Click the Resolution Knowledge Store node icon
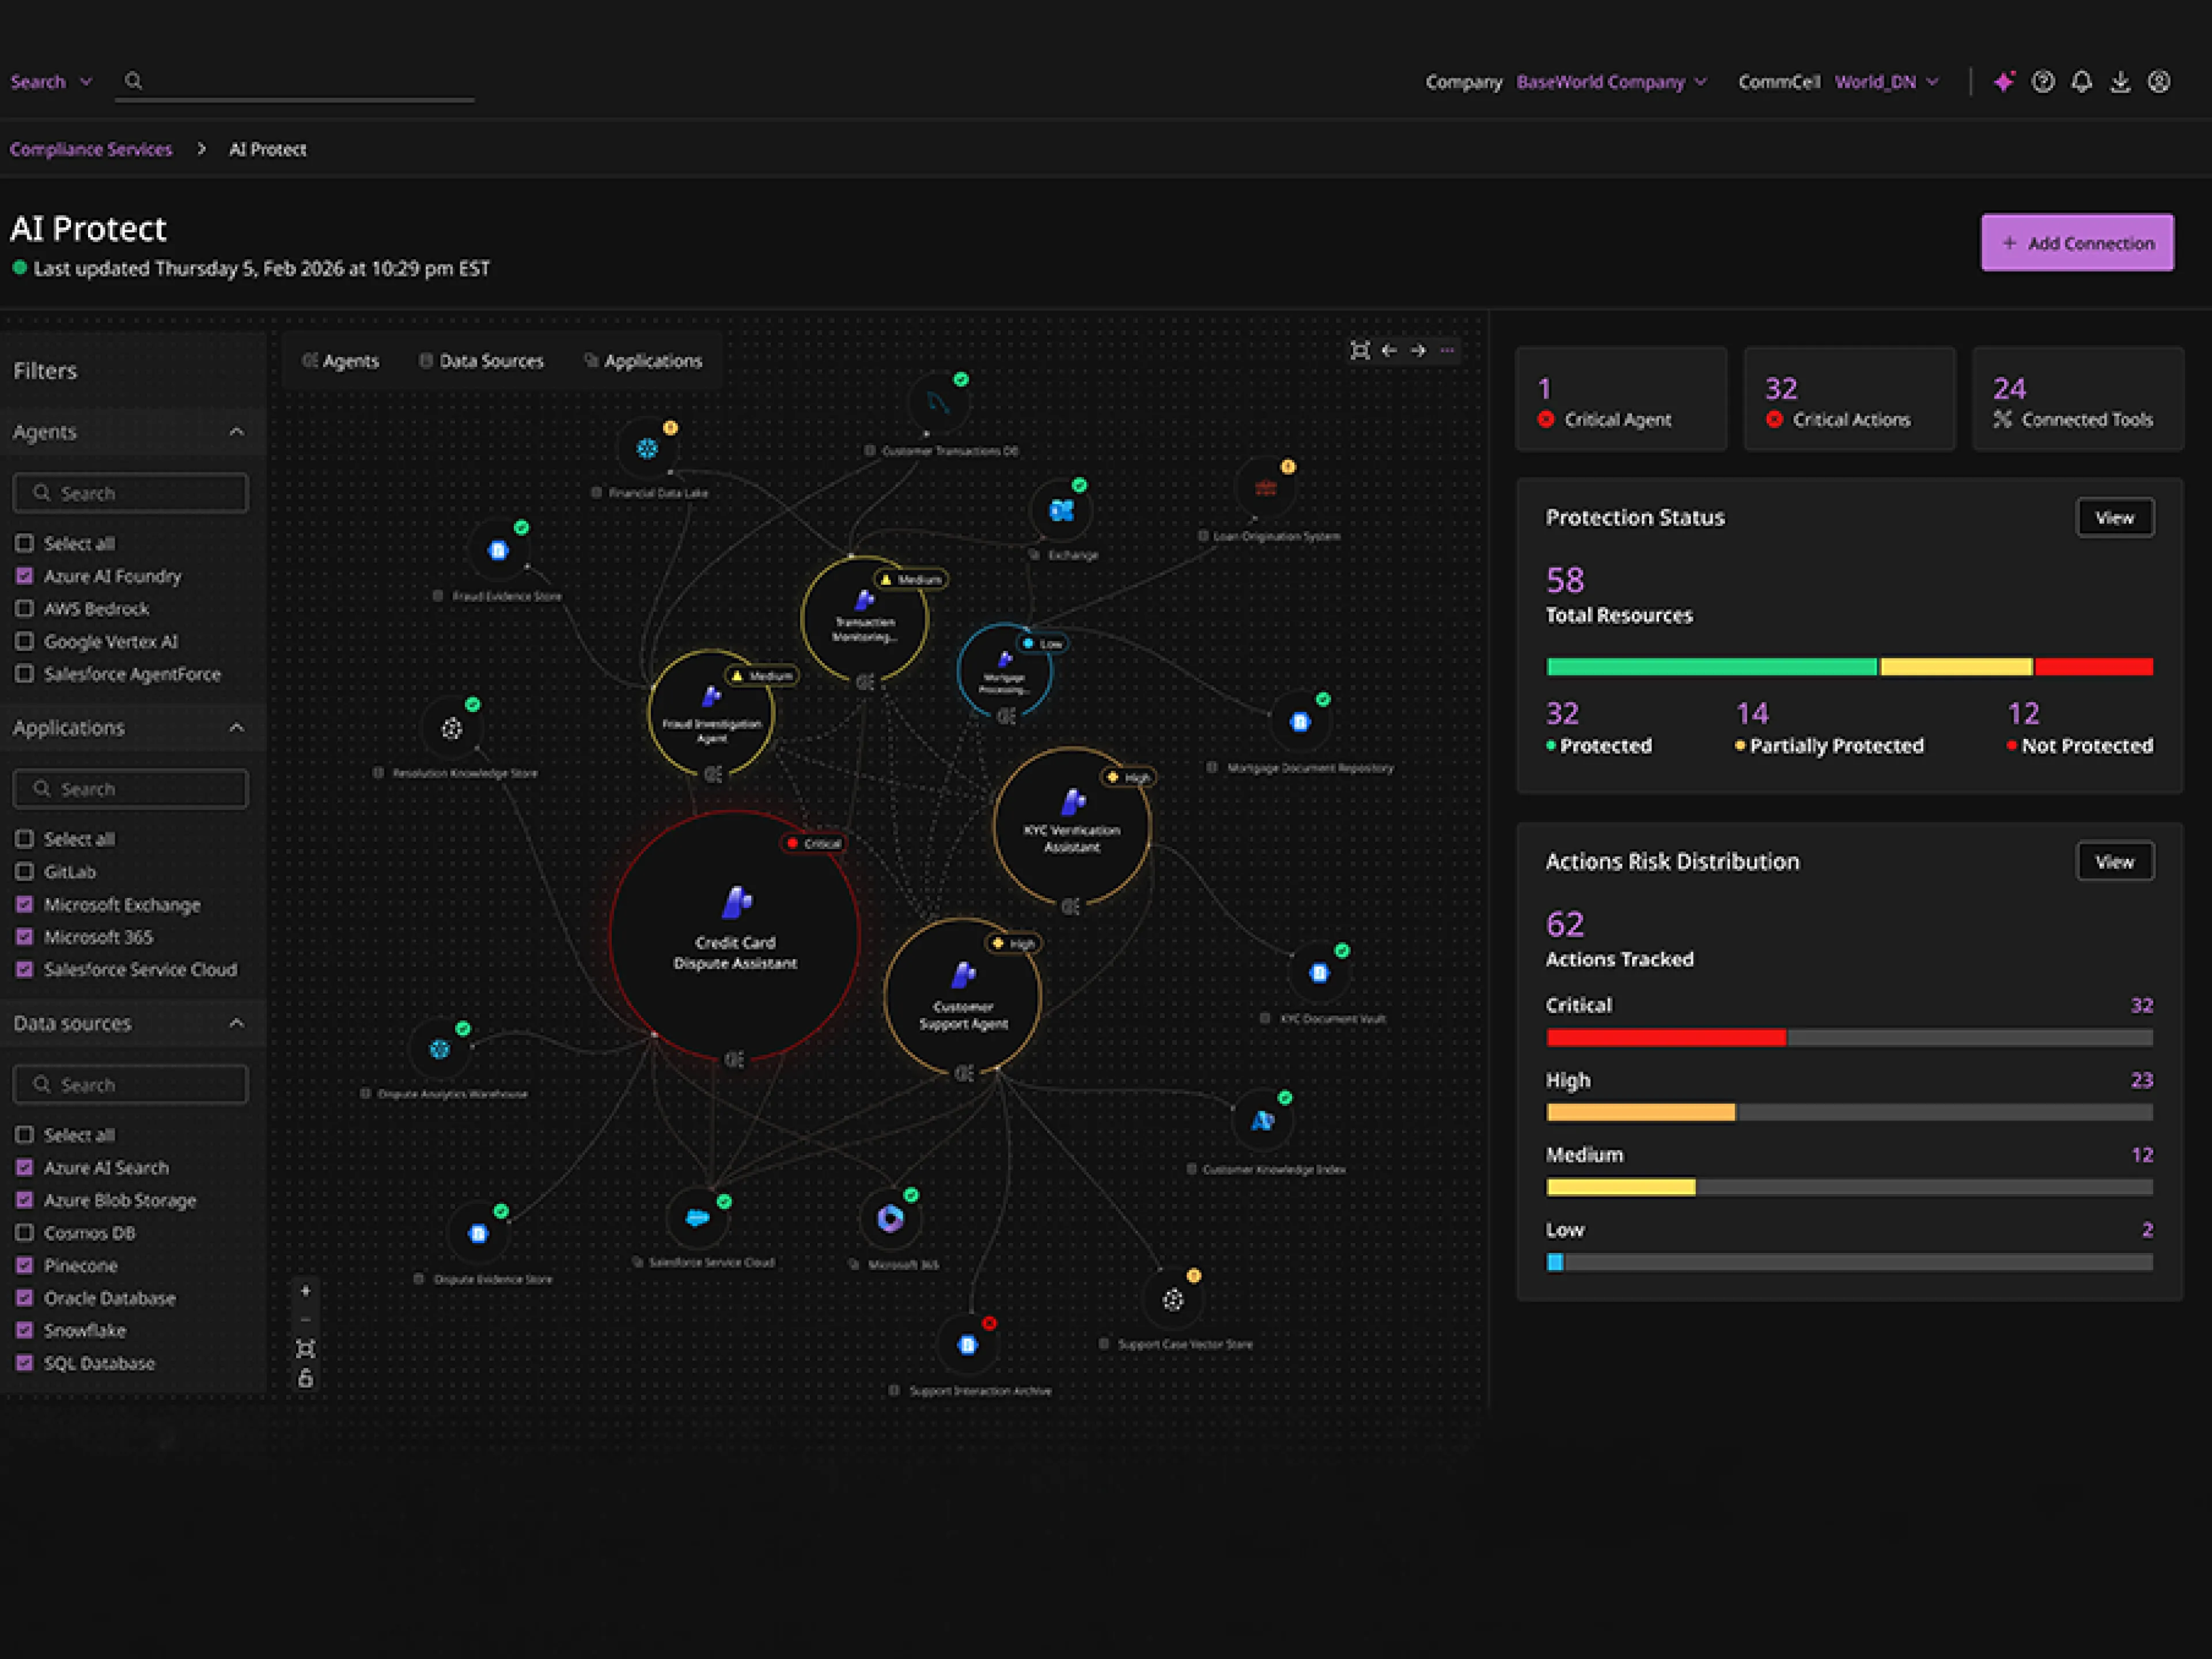The height and width of the screenshot is (1659, 2212). [x=452, y=728]
